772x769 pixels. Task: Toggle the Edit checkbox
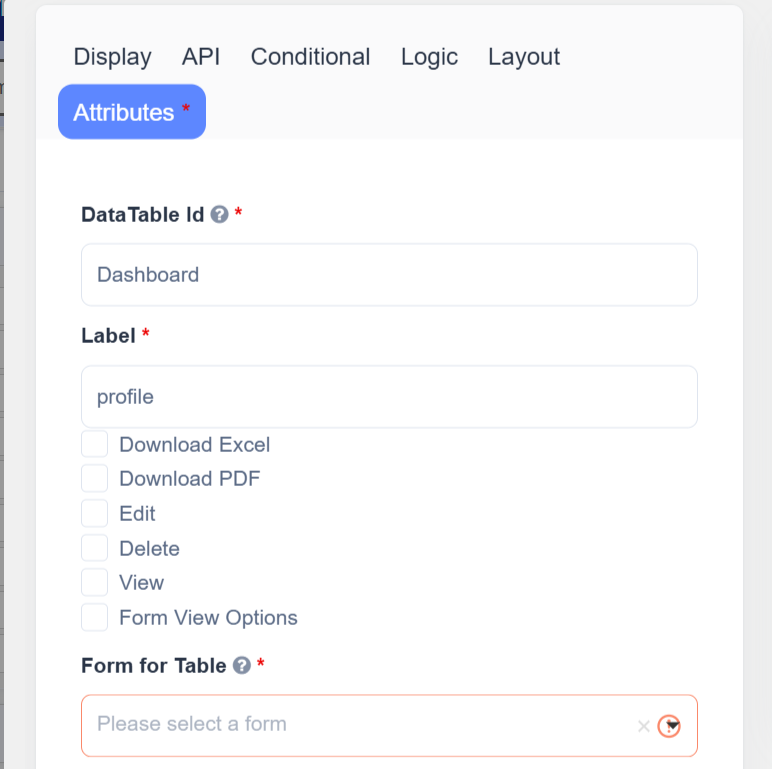(95, 513)
